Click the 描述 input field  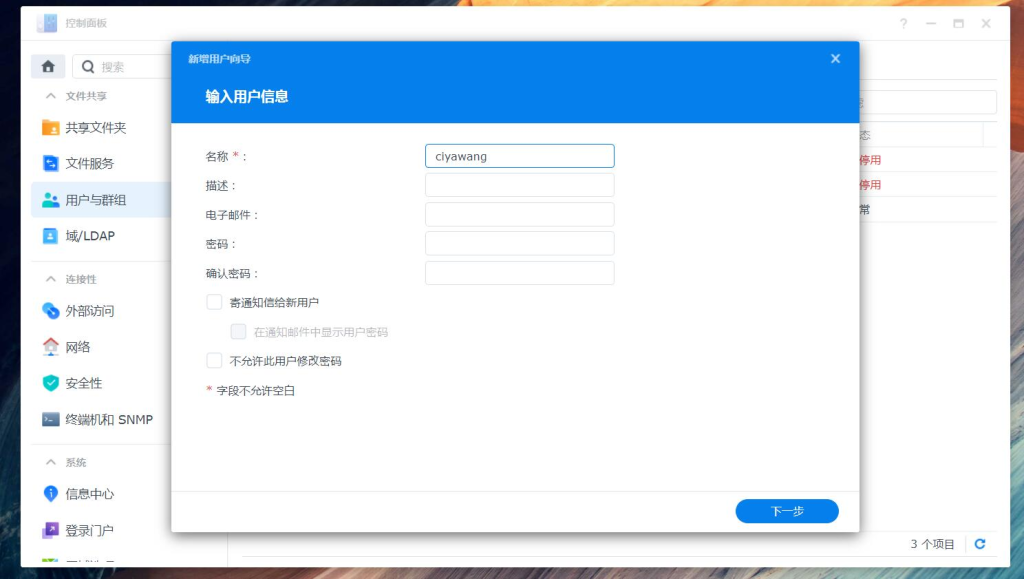click(519, 184)
